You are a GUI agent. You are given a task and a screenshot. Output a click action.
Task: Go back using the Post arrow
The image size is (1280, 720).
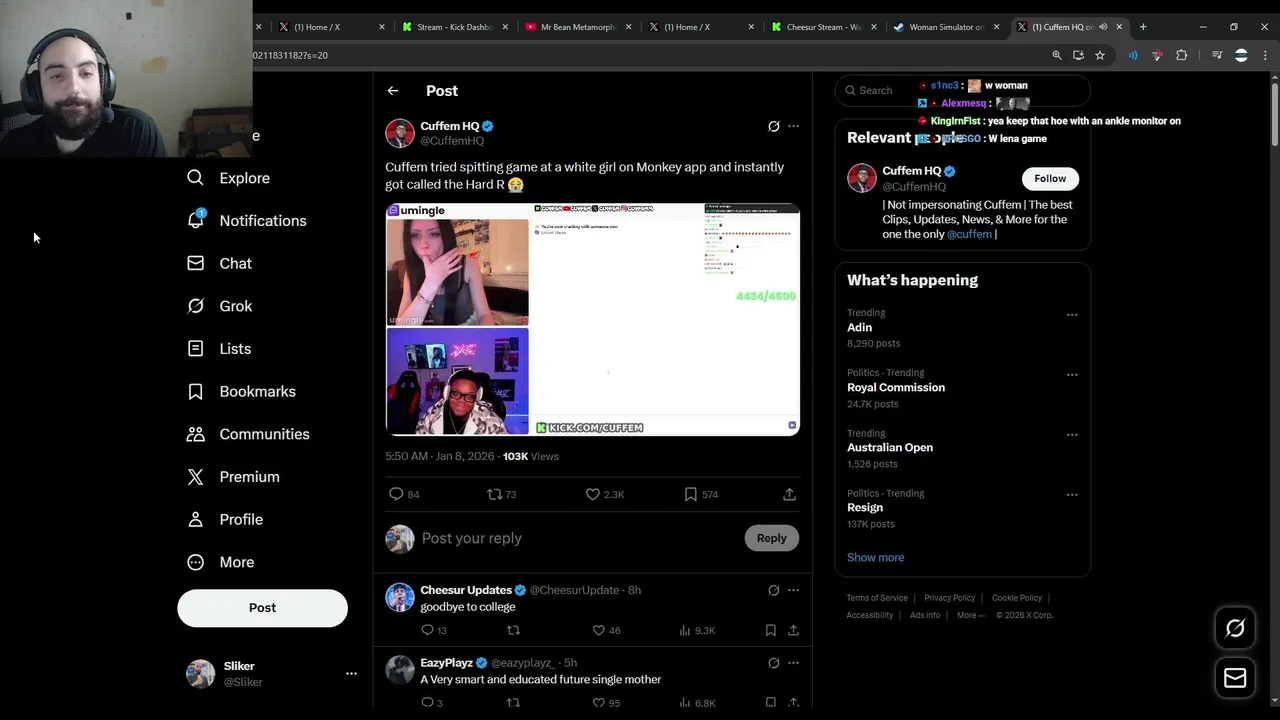[x=393, y=91]
